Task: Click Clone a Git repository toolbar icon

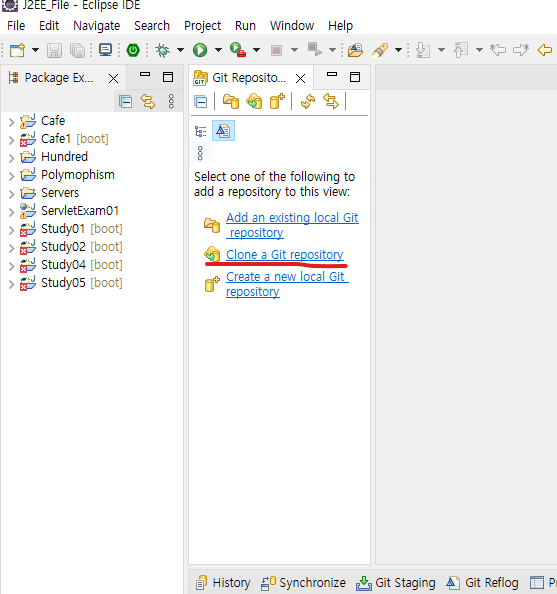Action: [254, 102]
